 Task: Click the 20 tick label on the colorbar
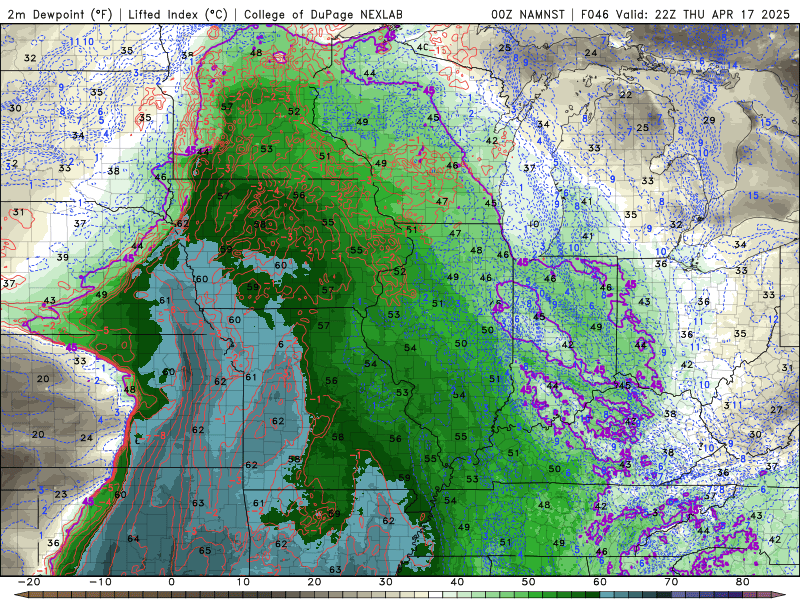[314, 582]
